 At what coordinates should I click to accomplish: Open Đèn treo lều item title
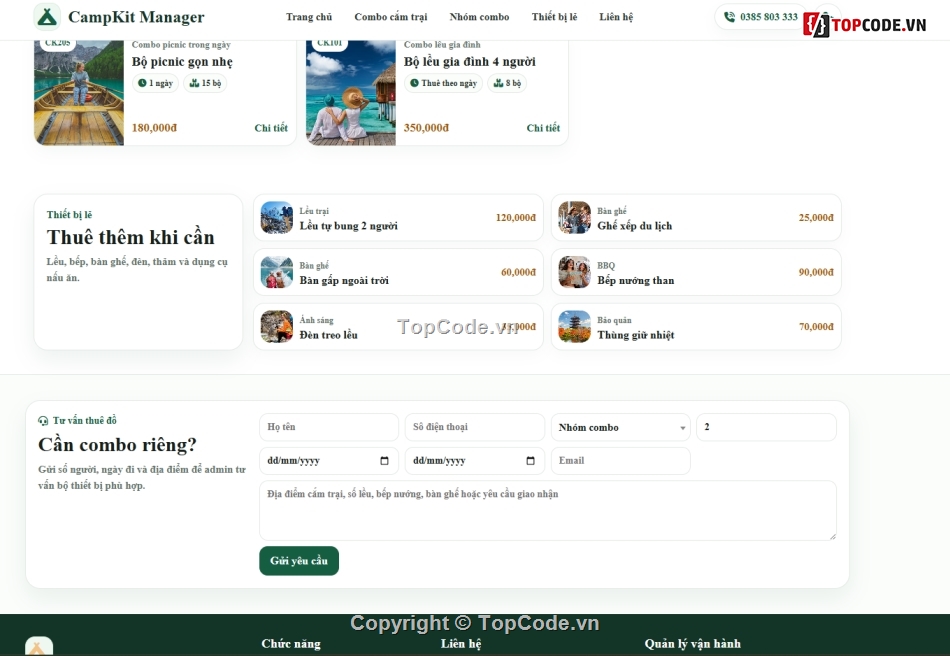(328, 335)
